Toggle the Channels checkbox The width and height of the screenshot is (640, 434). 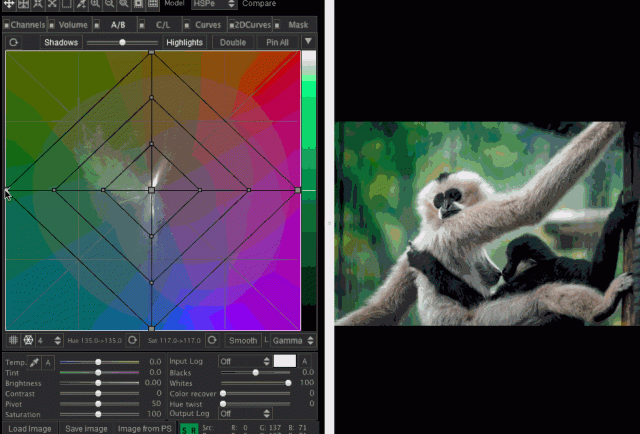pos(7,25)
